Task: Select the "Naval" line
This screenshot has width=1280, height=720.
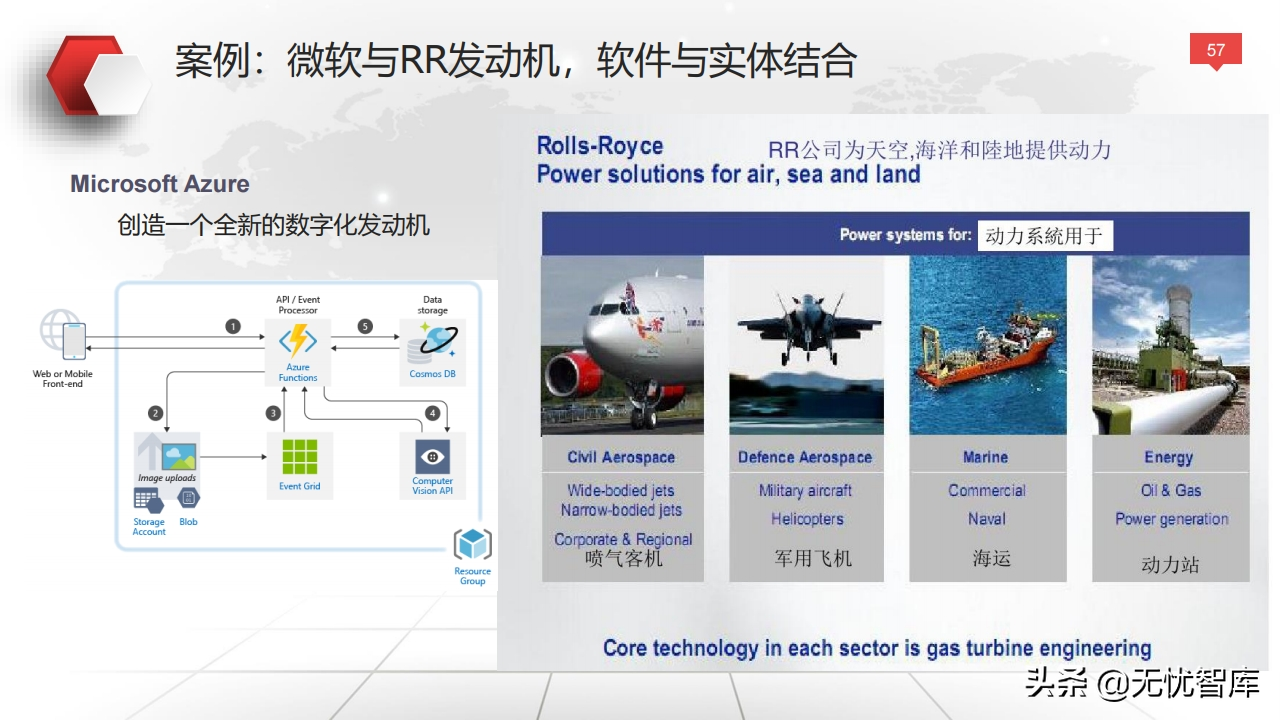Action: (x=986, y=519)
